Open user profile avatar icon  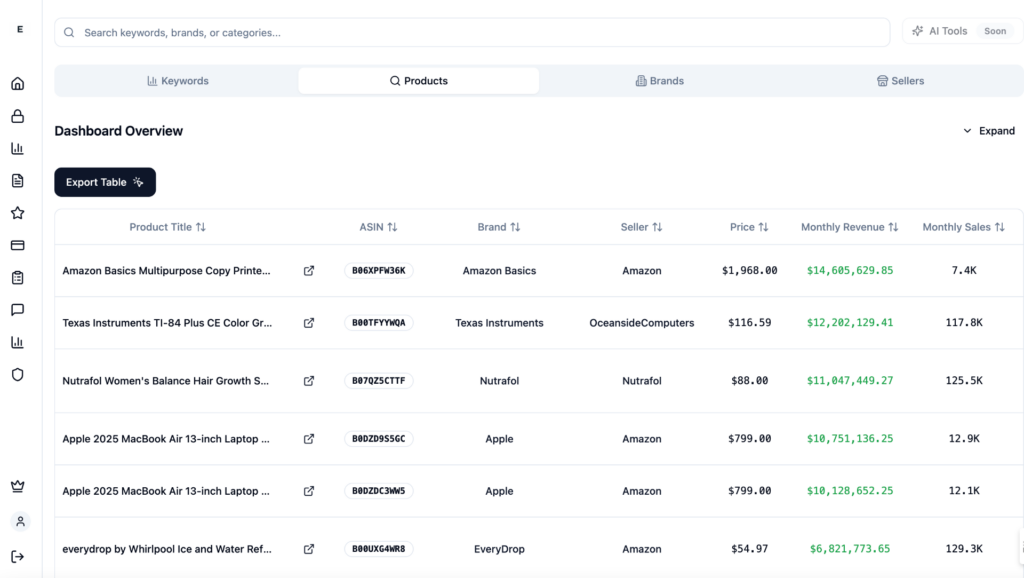tap(20, 522)
